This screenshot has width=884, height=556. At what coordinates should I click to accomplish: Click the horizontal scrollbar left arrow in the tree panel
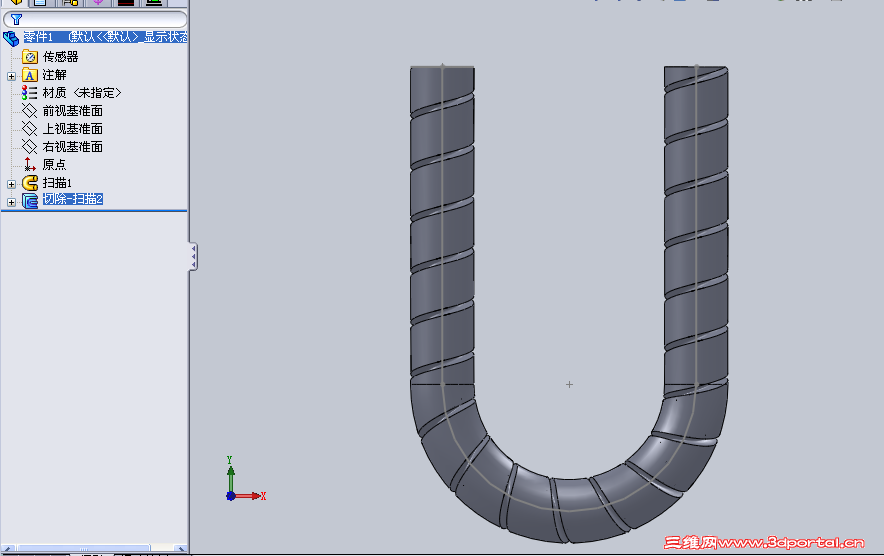tap(7, 549)
